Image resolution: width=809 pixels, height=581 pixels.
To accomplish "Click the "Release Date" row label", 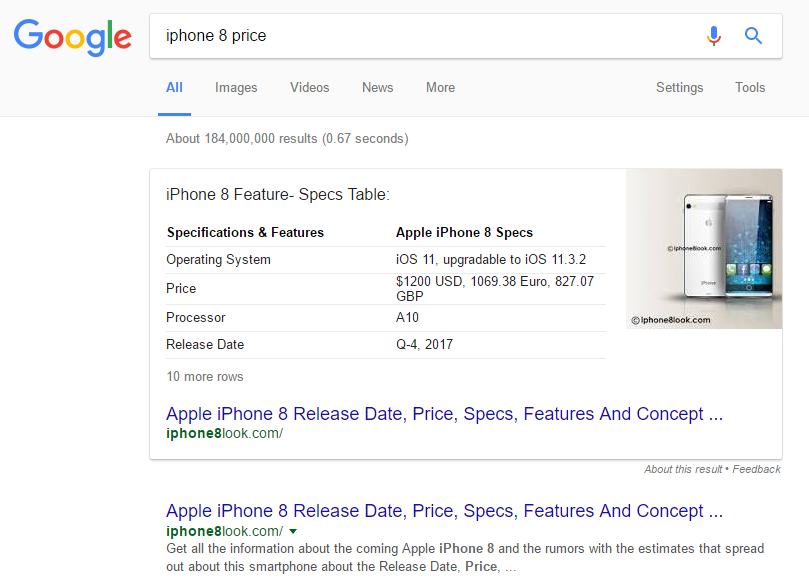I will coord(205,344).
